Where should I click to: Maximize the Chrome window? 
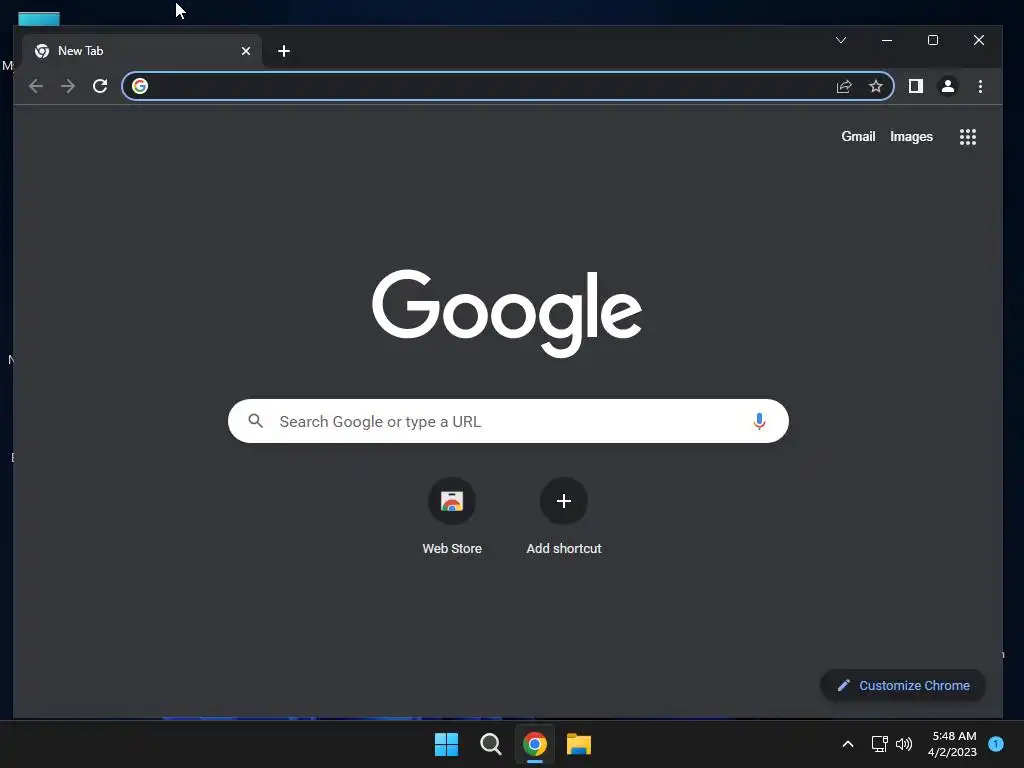933,40
